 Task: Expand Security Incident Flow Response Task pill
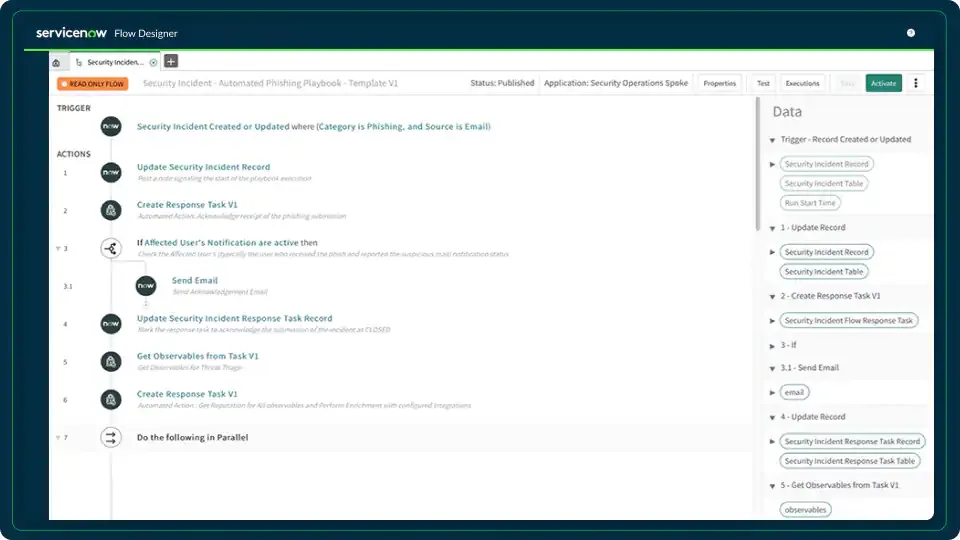[772, 321]
